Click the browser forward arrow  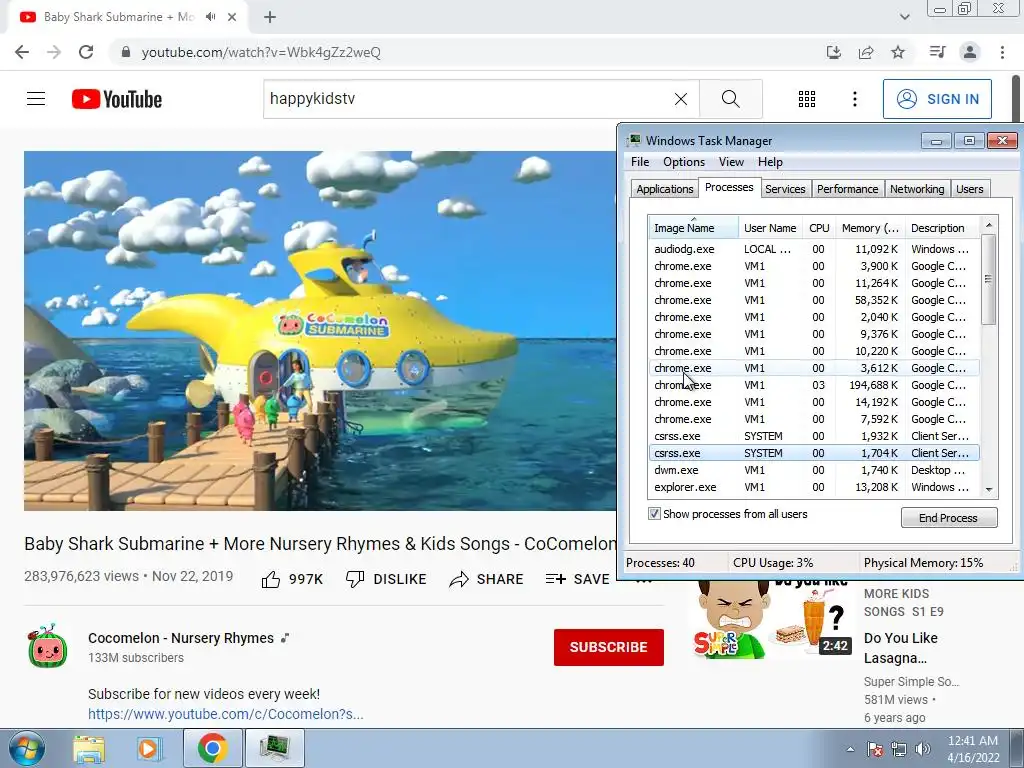[x=54, y=52]
